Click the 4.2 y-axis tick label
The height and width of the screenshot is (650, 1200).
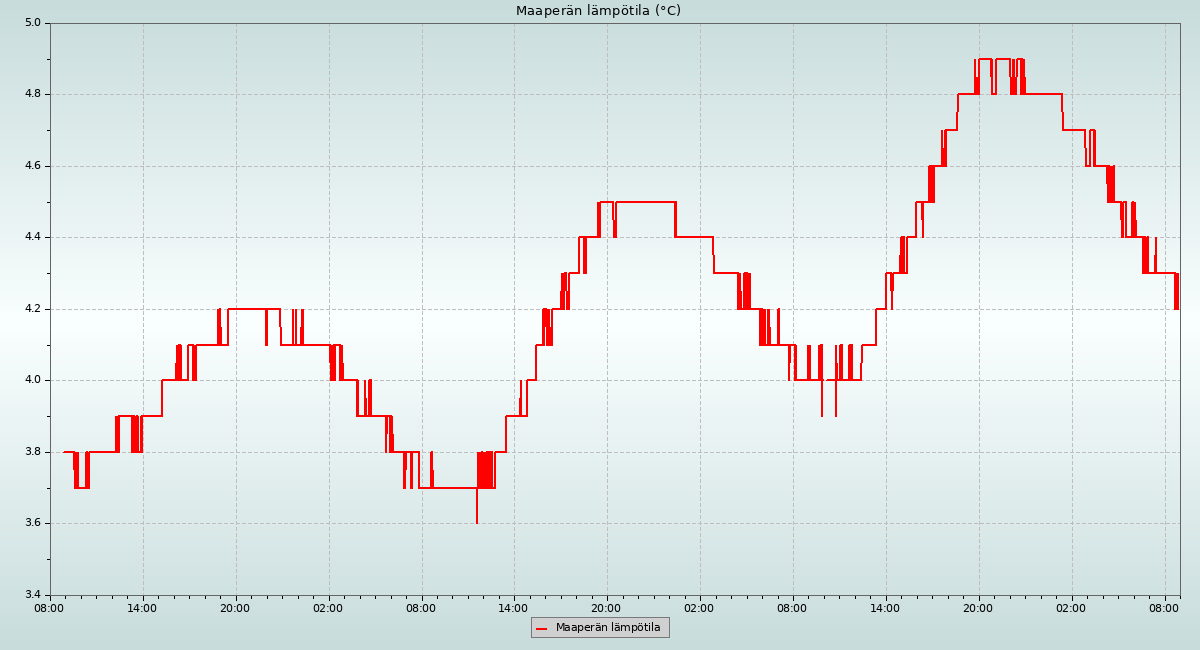[31, 309]
